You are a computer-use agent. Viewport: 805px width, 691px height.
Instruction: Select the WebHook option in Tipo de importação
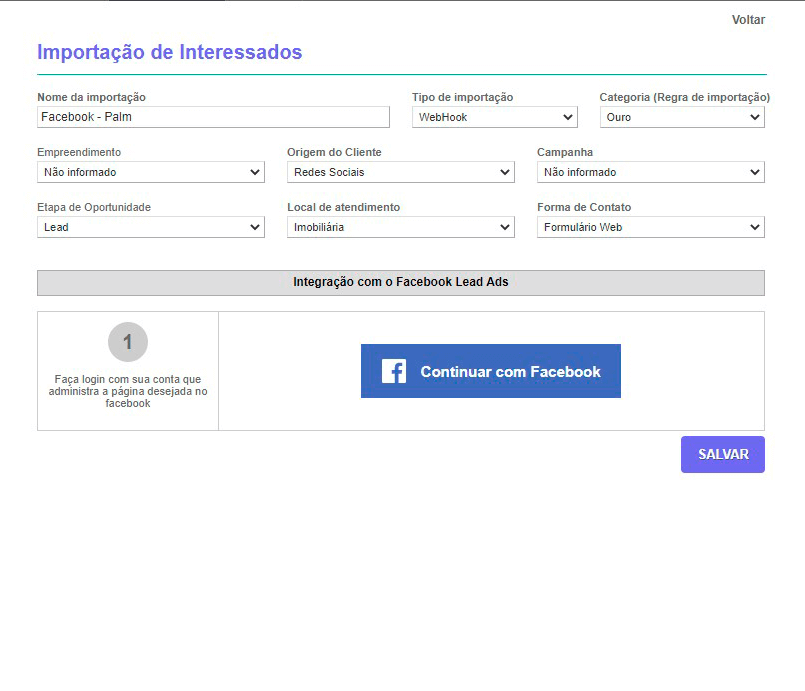point(480,117)
